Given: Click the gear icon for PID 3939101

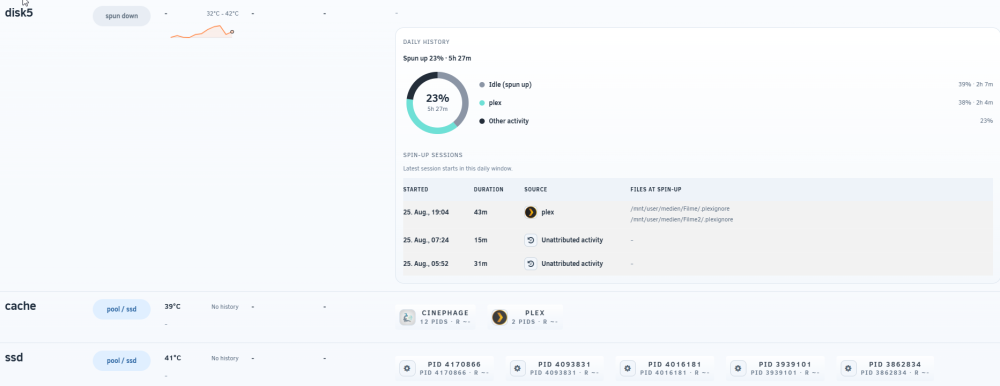Looking at the screenshot, I should 739,368.
